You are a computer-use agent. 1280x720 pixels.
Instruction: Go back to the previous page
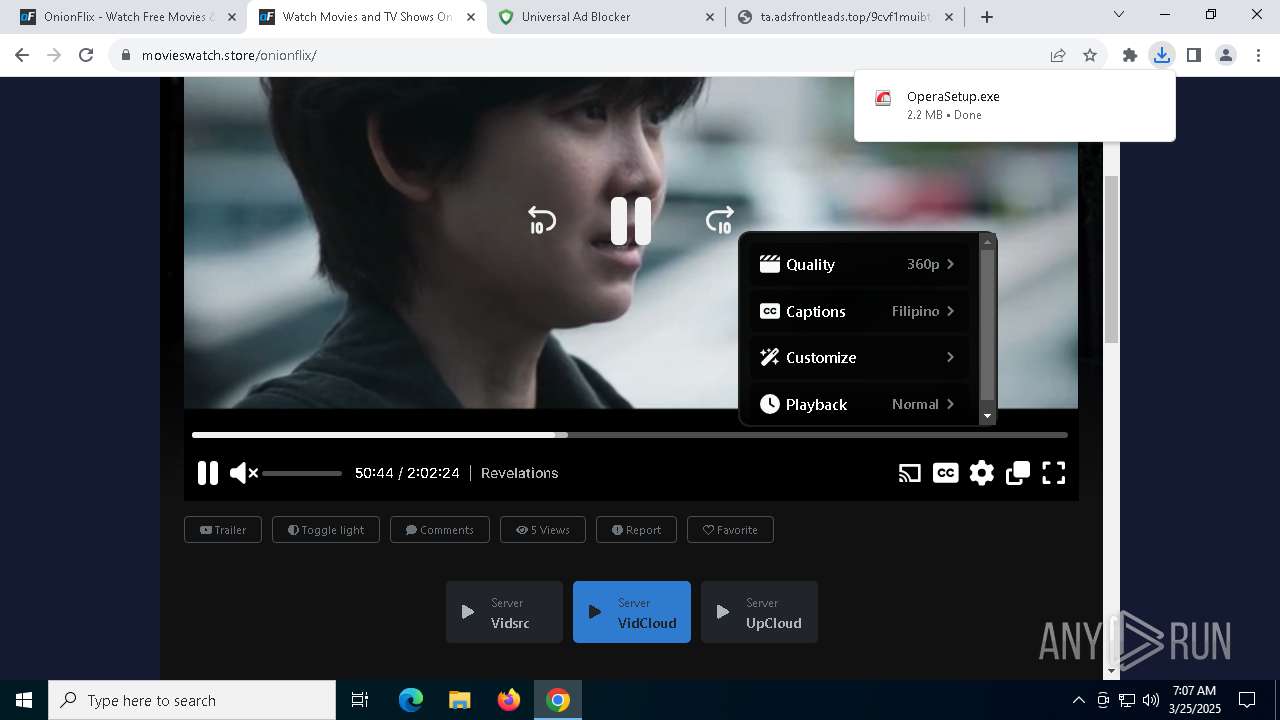point(22,55)
